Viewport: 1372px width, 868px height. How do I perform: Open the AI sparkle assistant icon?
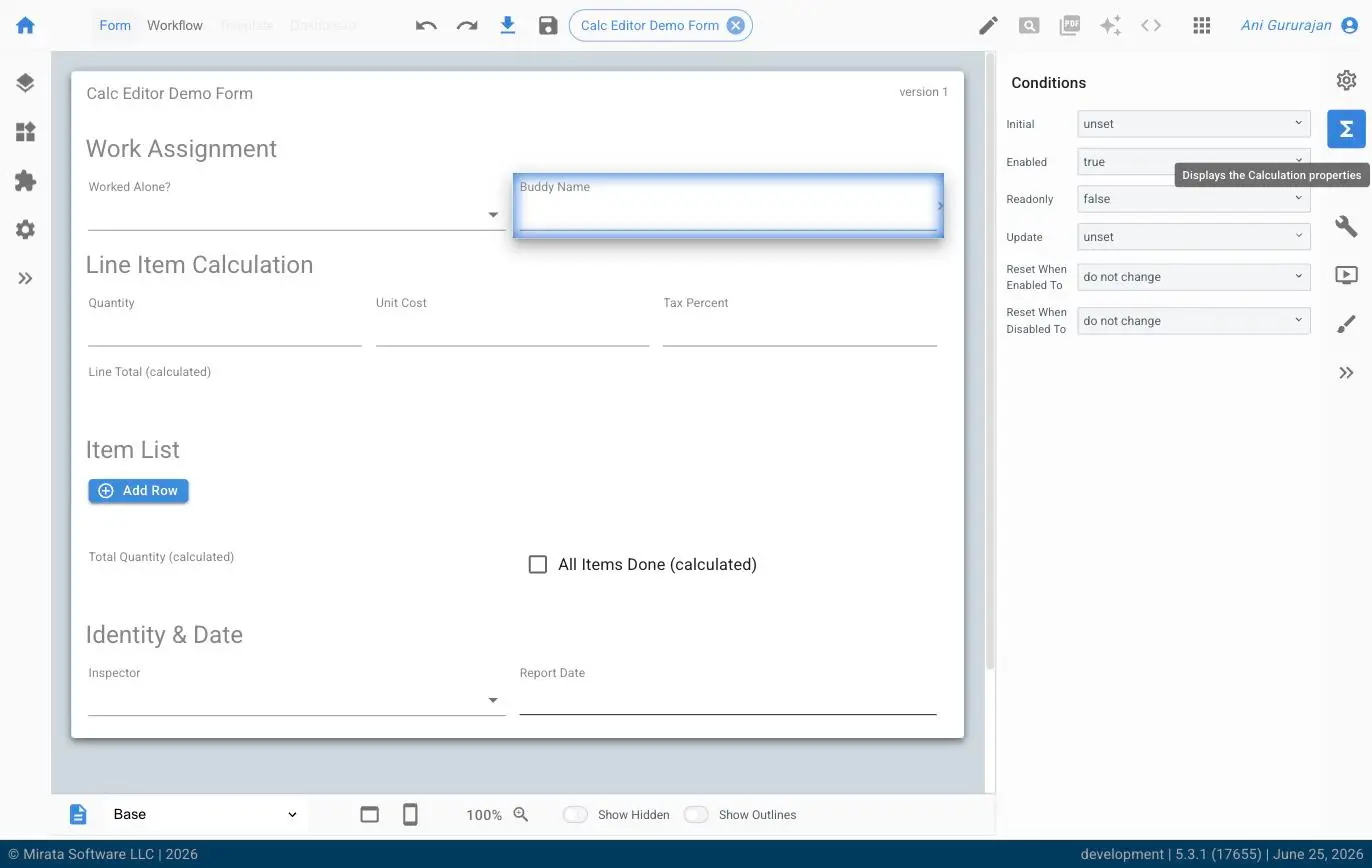tap(1110, 25)
